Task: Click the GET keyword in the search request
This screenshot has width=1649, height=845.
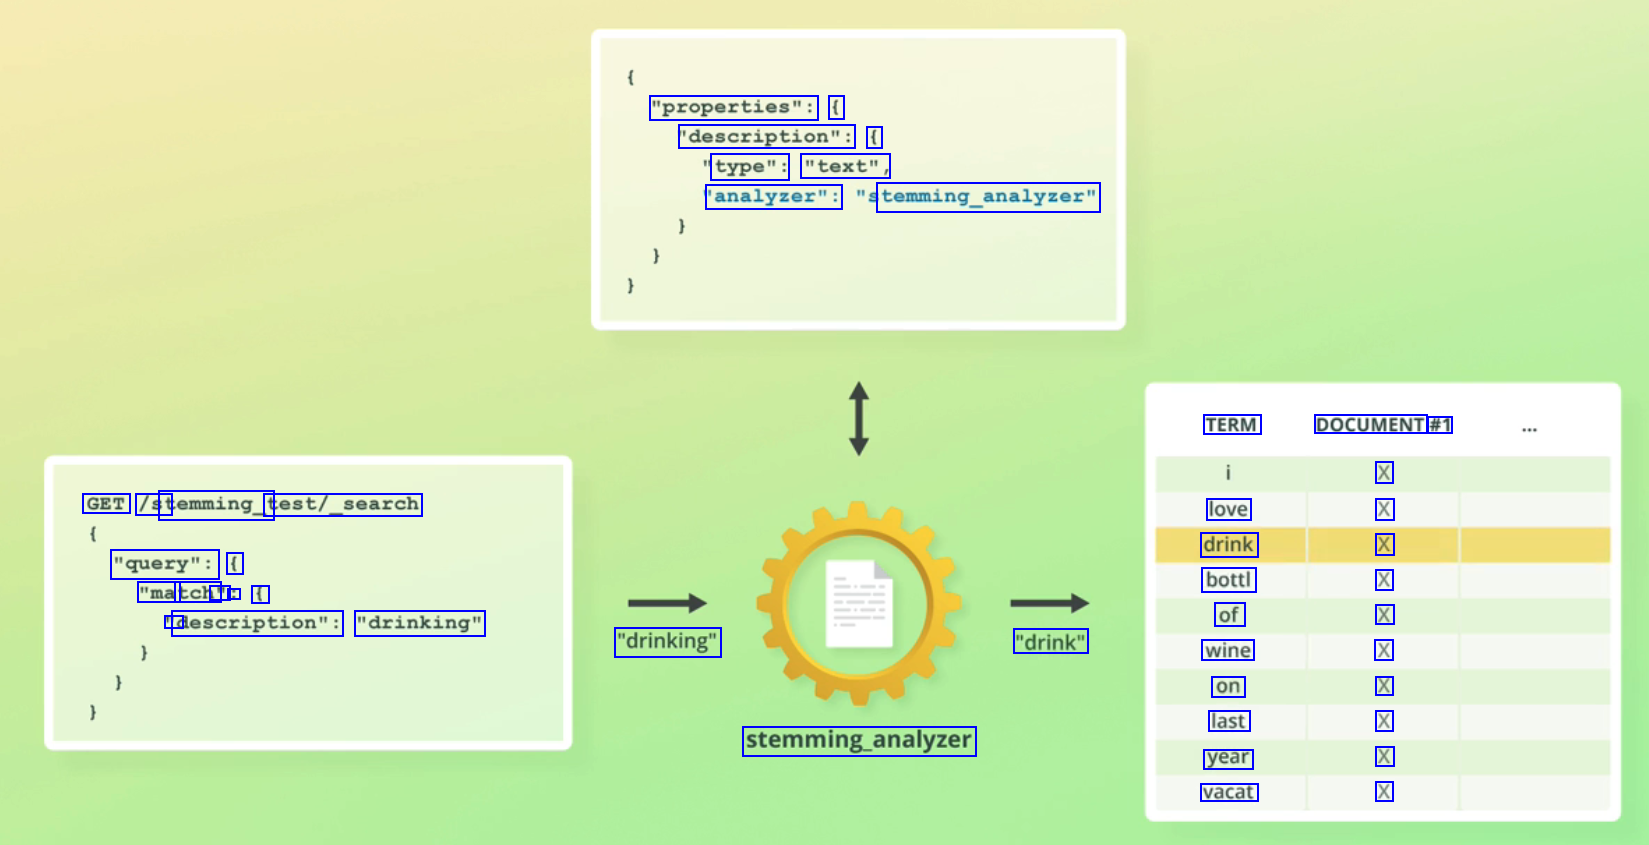Action: pyautogui.click(x=106, y=504)
